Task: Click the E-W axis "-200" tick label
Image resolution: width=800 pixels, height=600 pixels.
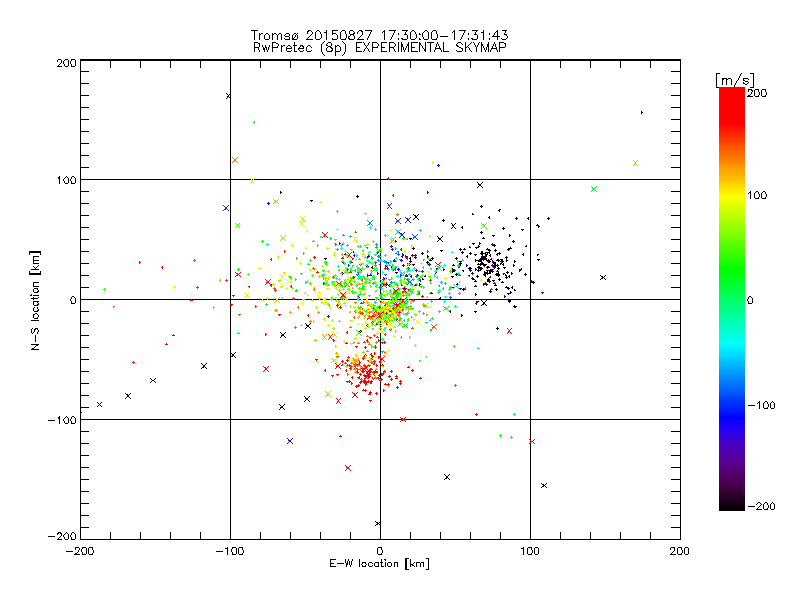Action: click(80, 551)
